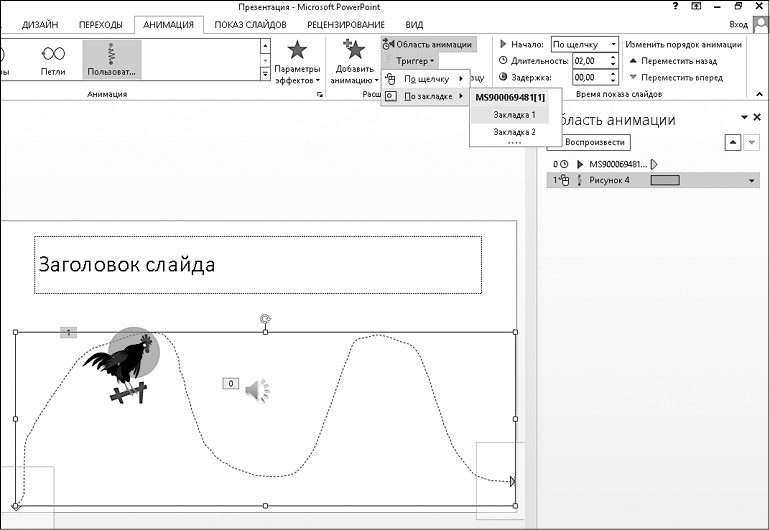
Task: Select the Пользовательский path animation
Action: (x=111, y=59)
